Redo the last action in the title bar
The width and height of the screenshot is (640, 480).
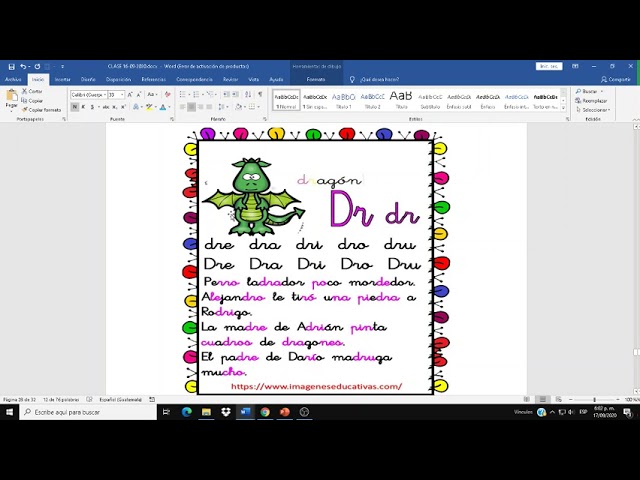click(37, 67)
